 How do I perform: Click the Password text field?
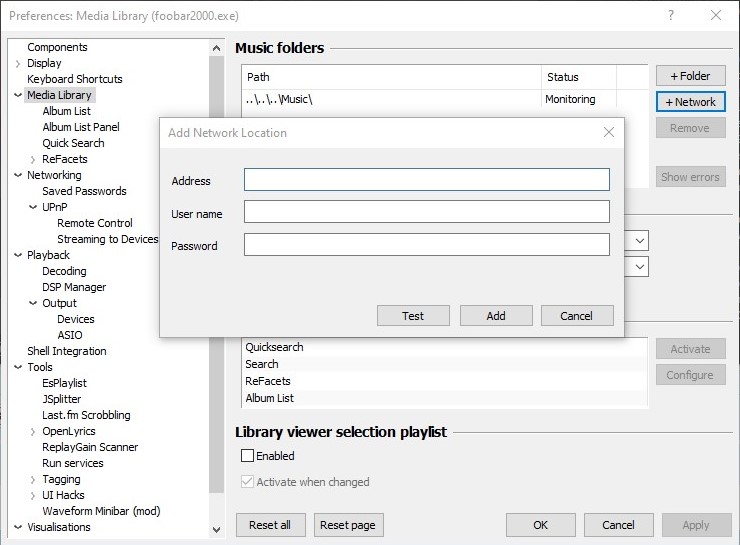[426, 245]
